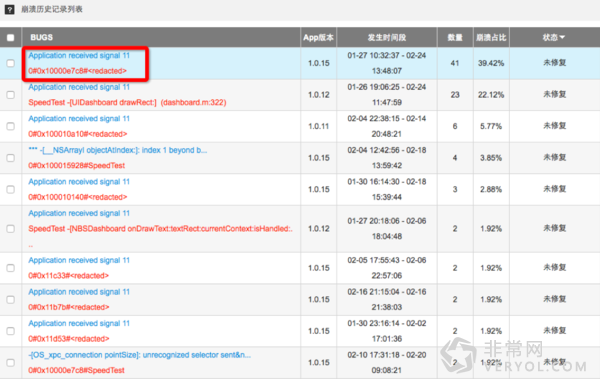Check the NBSDashboard onDrawText row checkbox
Image resolution: width=600 pixels, height=379 pixels.
pos(11,229)
